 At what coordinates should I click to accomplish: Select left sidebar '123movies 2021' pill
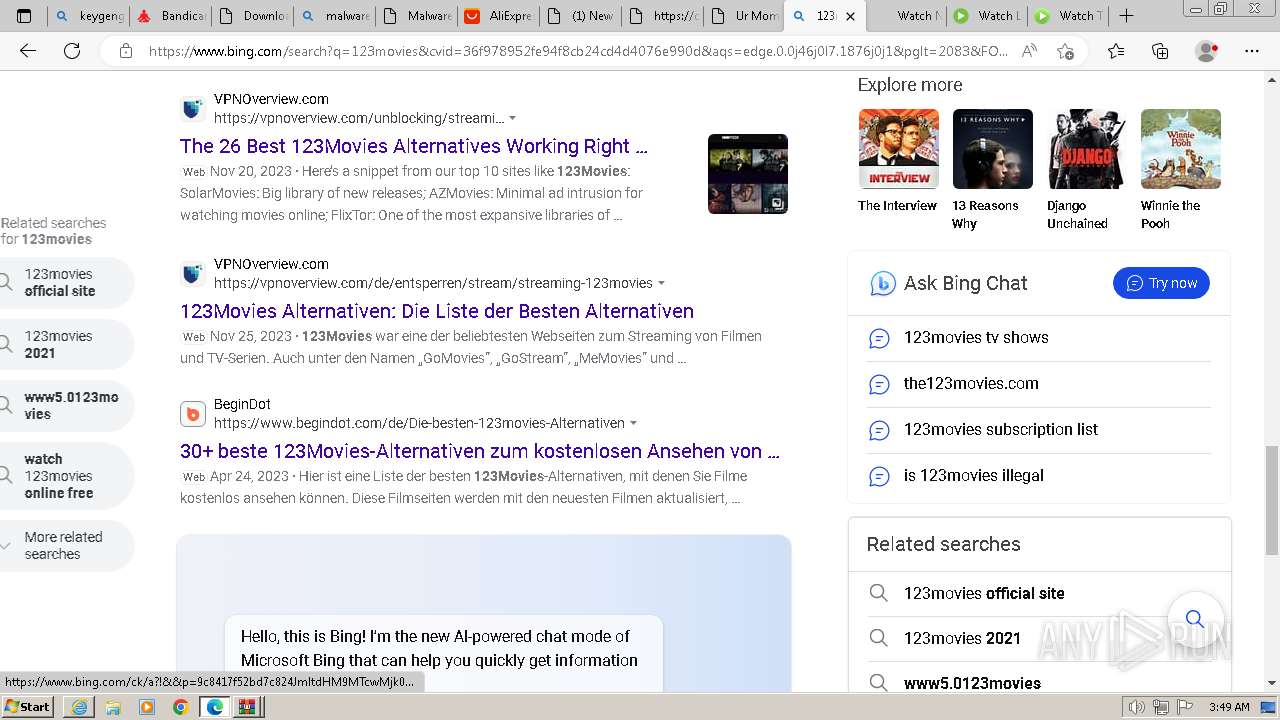(x=66, y=344)
